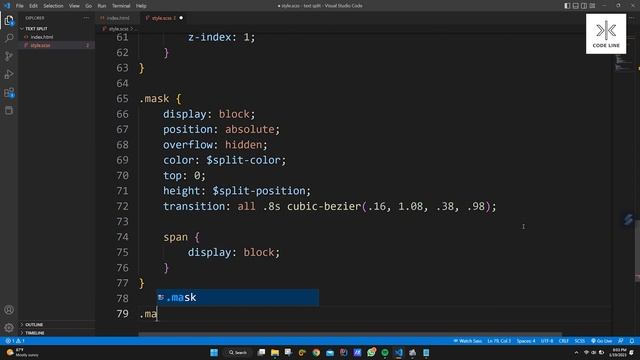Click the notifications bell in status bar

click(632, 341)
